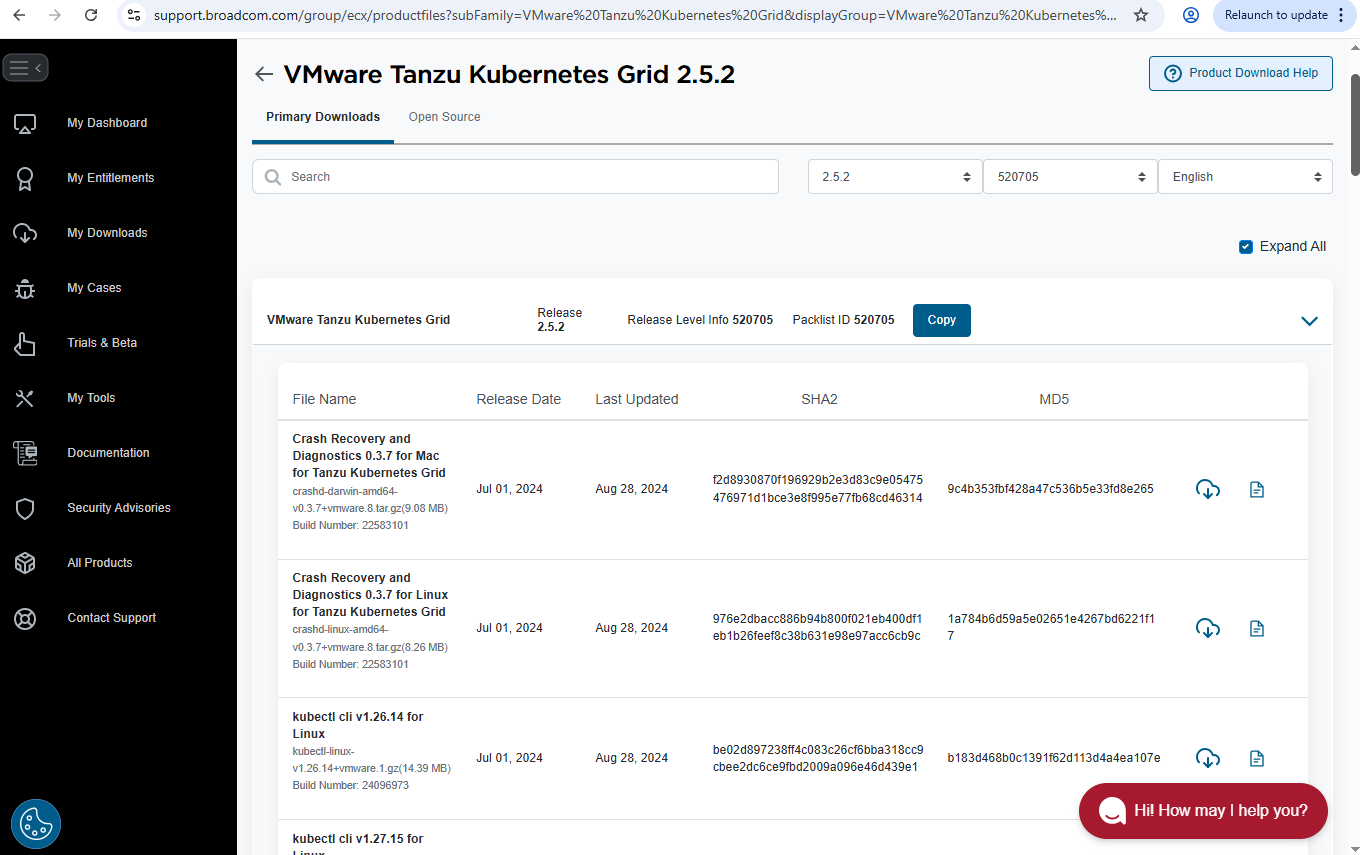
Task: Select My Tools menu item
Action: coord(91,398)
